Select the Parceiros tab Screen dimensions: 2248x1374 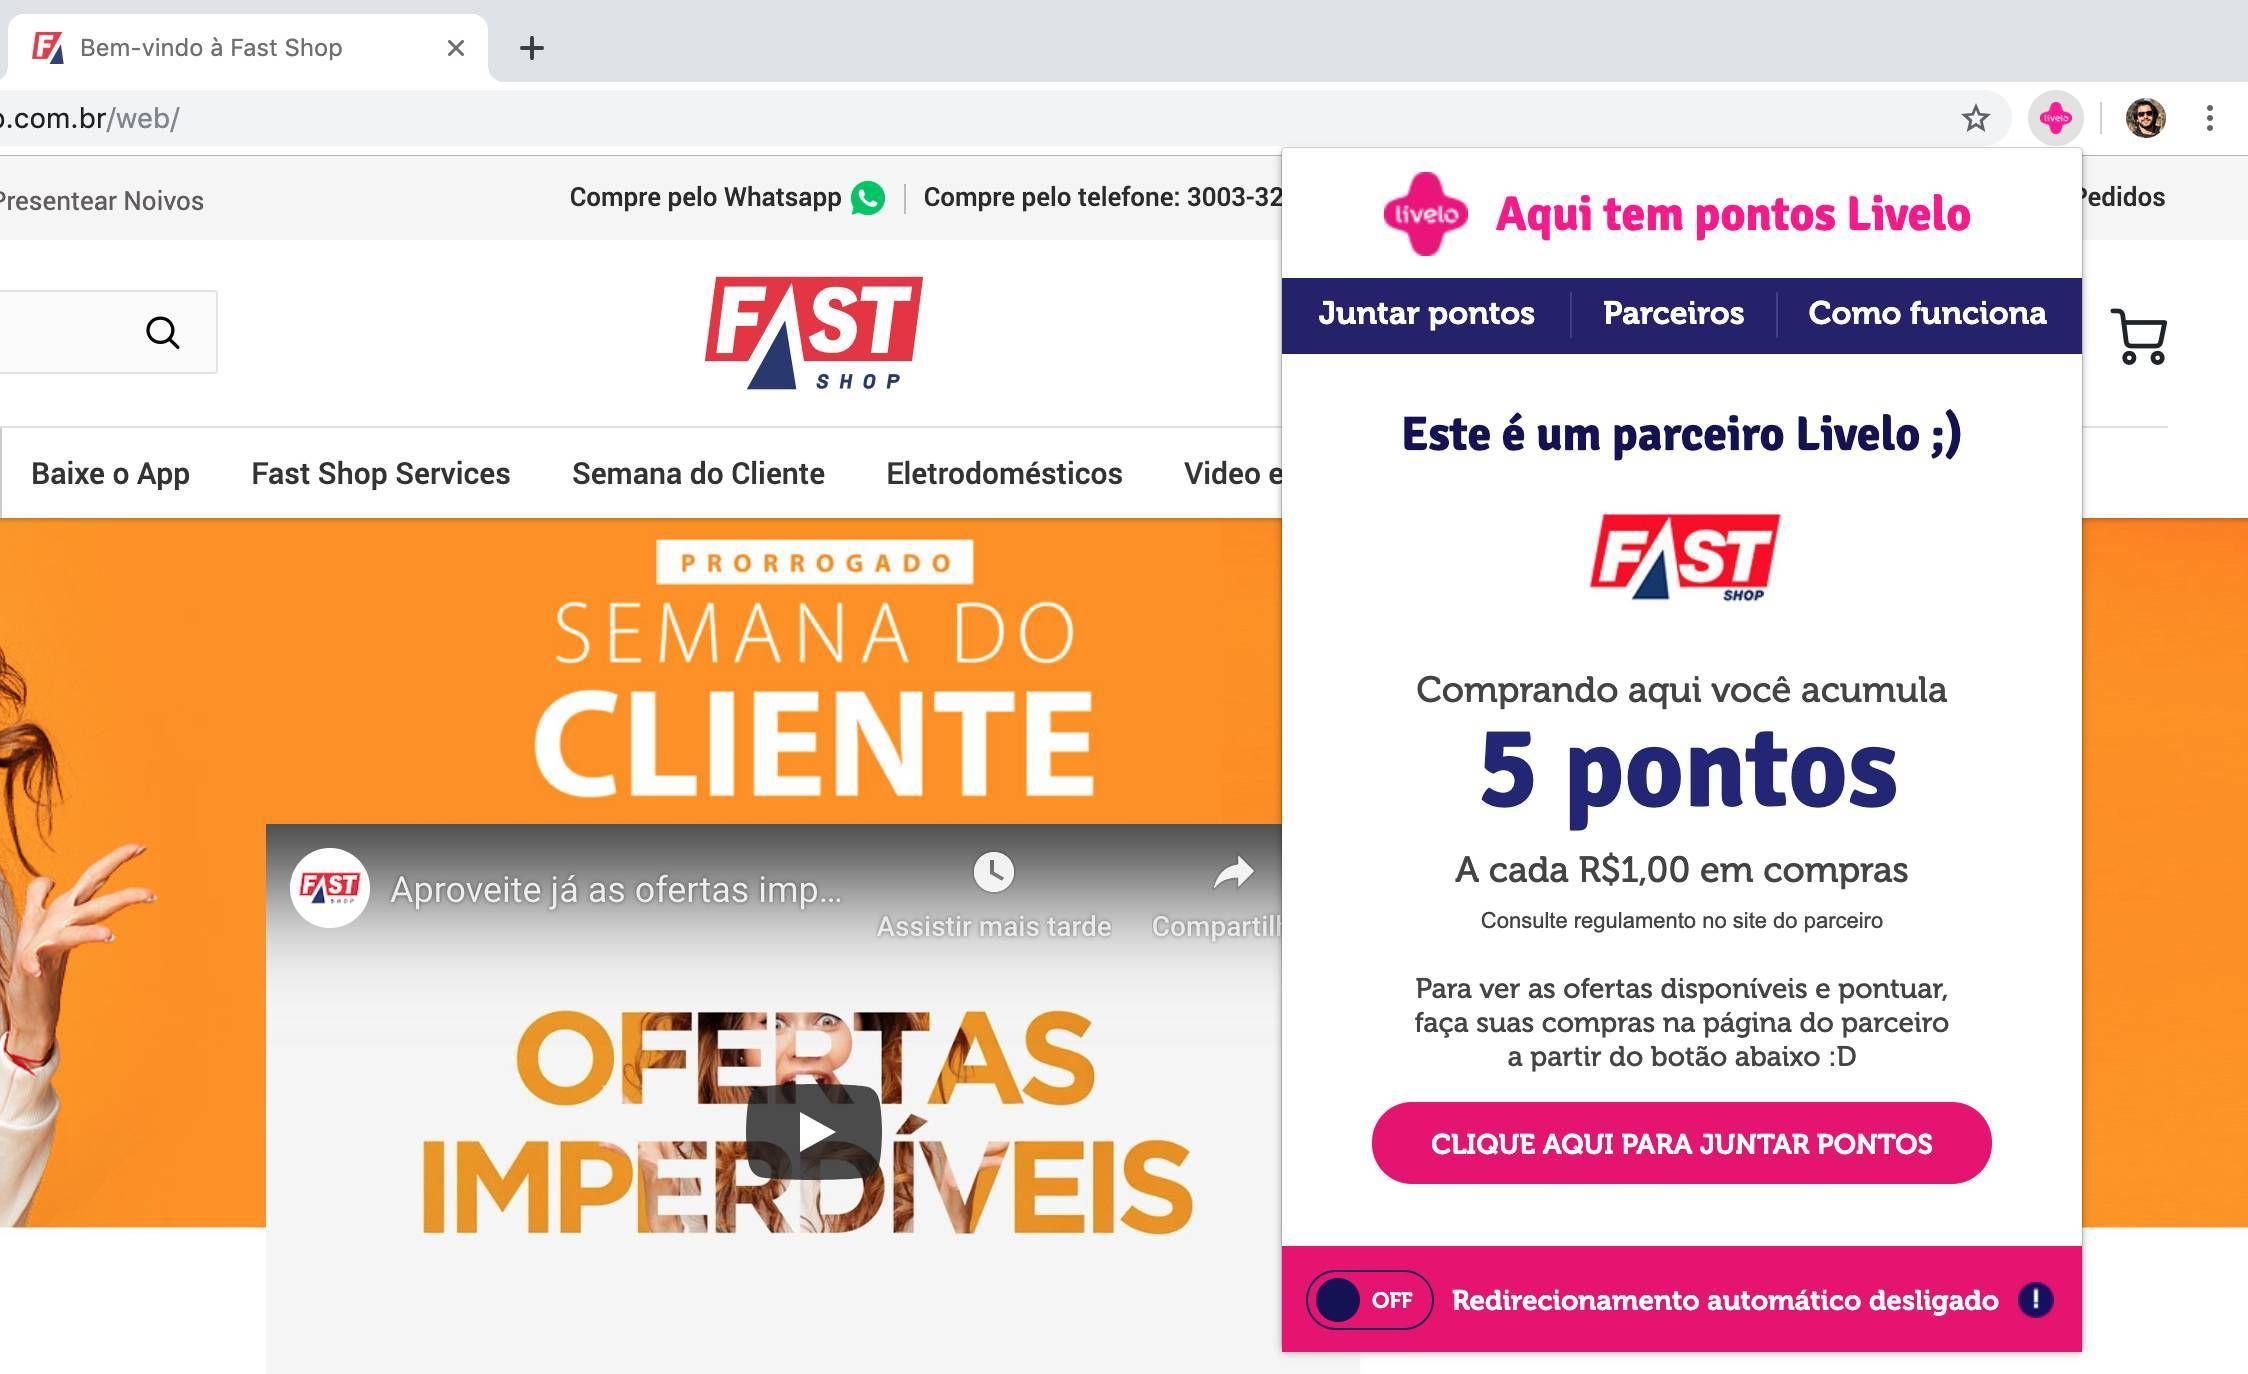coord(1673,314)
